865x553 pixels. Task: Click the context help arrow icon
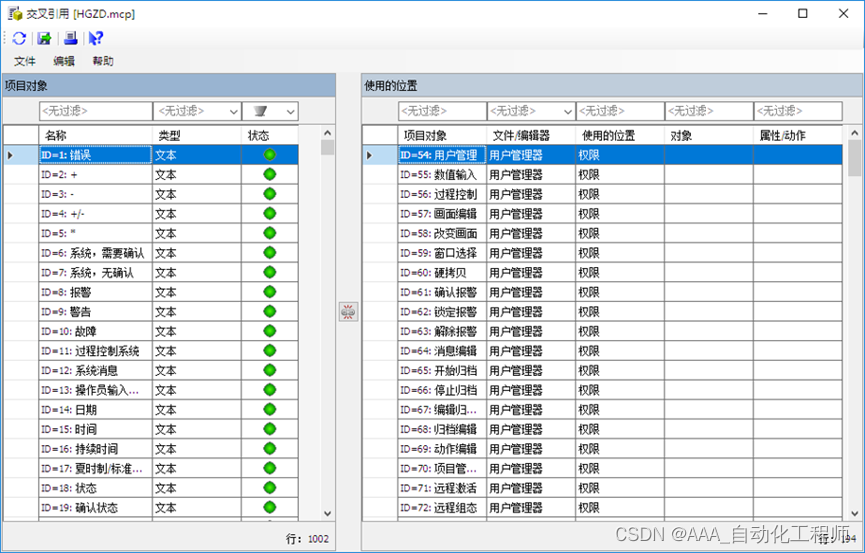click(96, 38)
